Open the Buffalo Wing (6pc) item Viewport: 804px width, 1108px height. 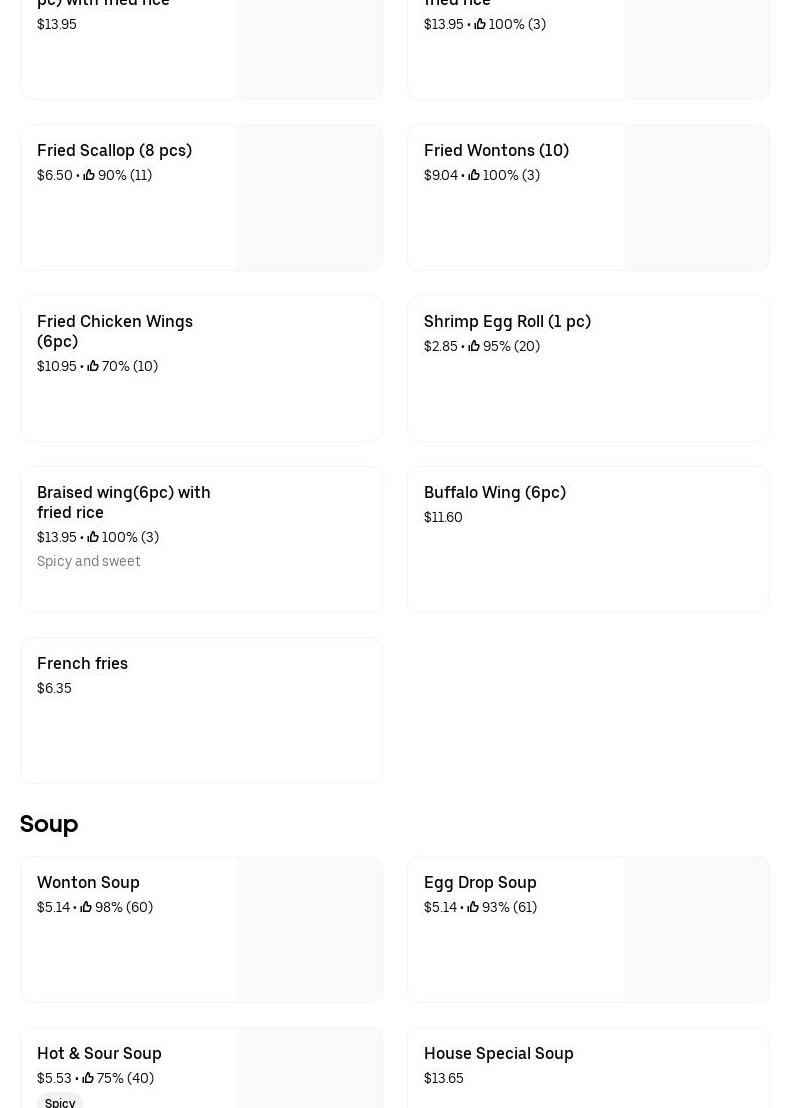[x=588, y=539]
